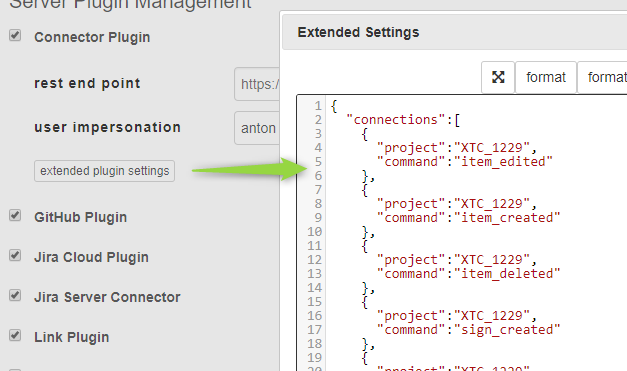
Task: Click the "item_deleted" command value
Action: pos(507,273)
